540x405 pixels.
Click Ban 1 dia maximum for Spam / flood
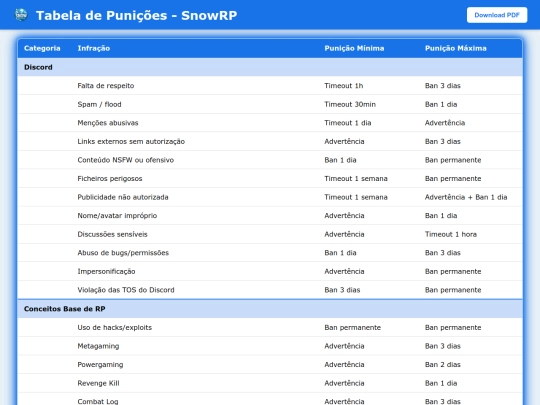pos(441,104)
